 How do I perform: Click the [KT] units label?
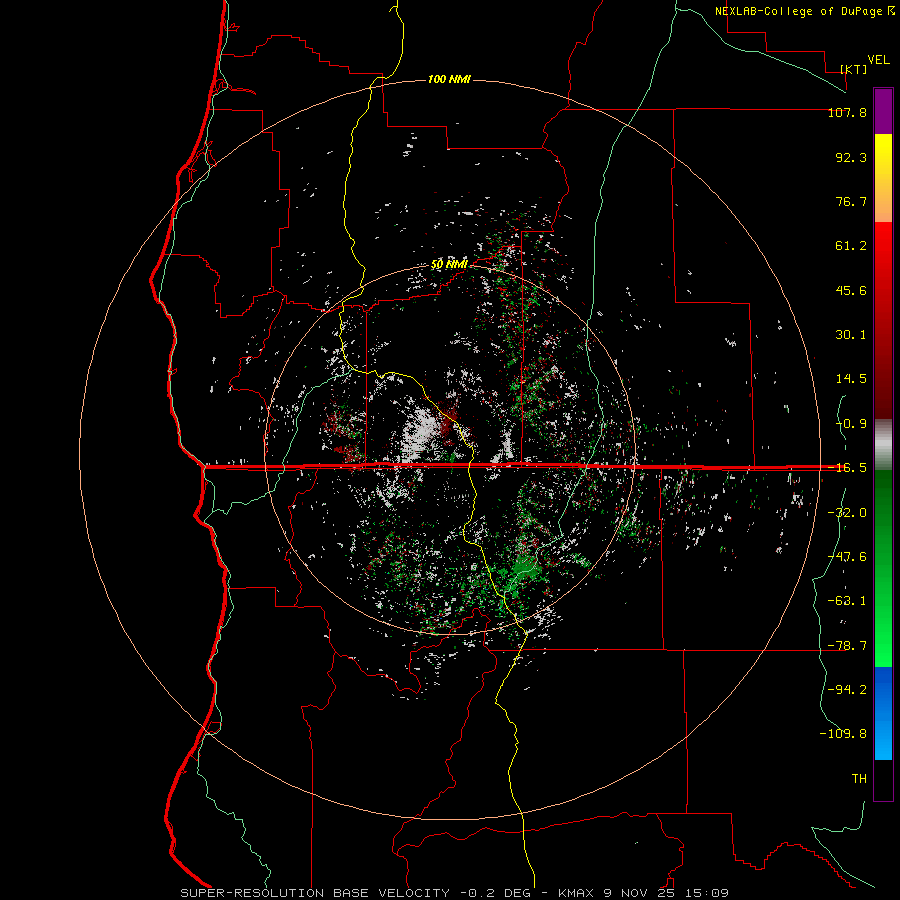(x=854, y=69)
